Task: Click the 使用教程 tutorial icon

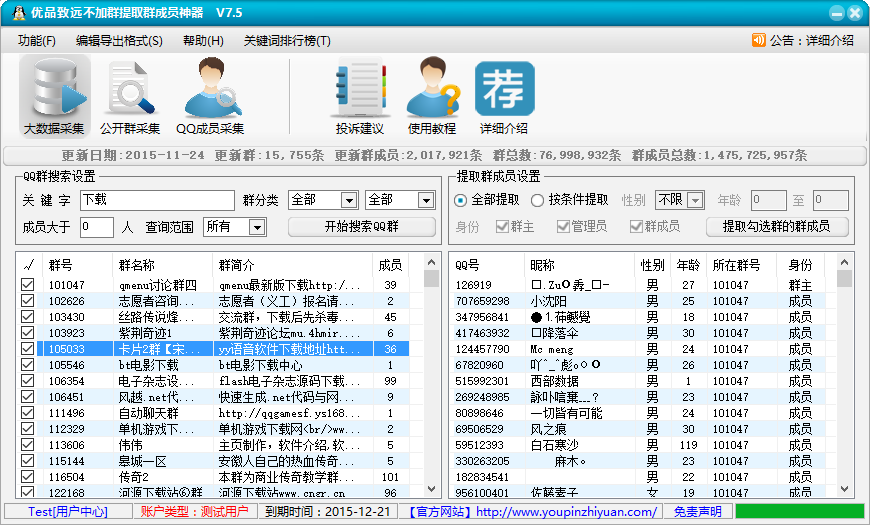Action: pos(432,90)
